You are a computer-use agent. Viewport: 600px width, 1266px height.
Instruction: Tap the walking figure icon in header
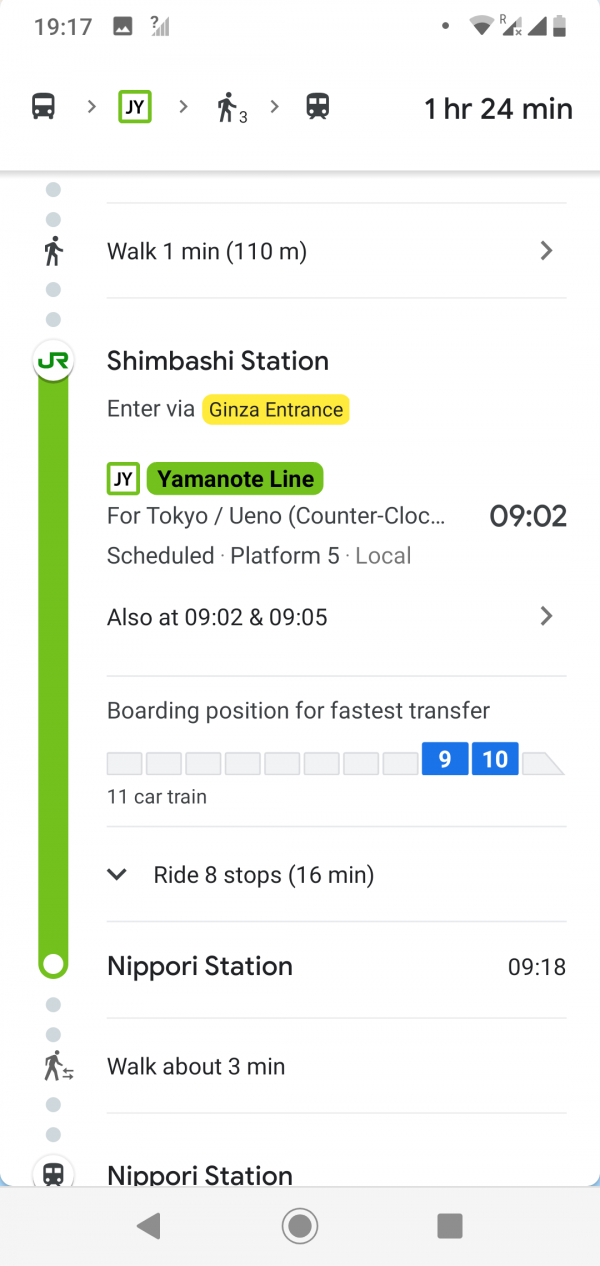[229, 107]
